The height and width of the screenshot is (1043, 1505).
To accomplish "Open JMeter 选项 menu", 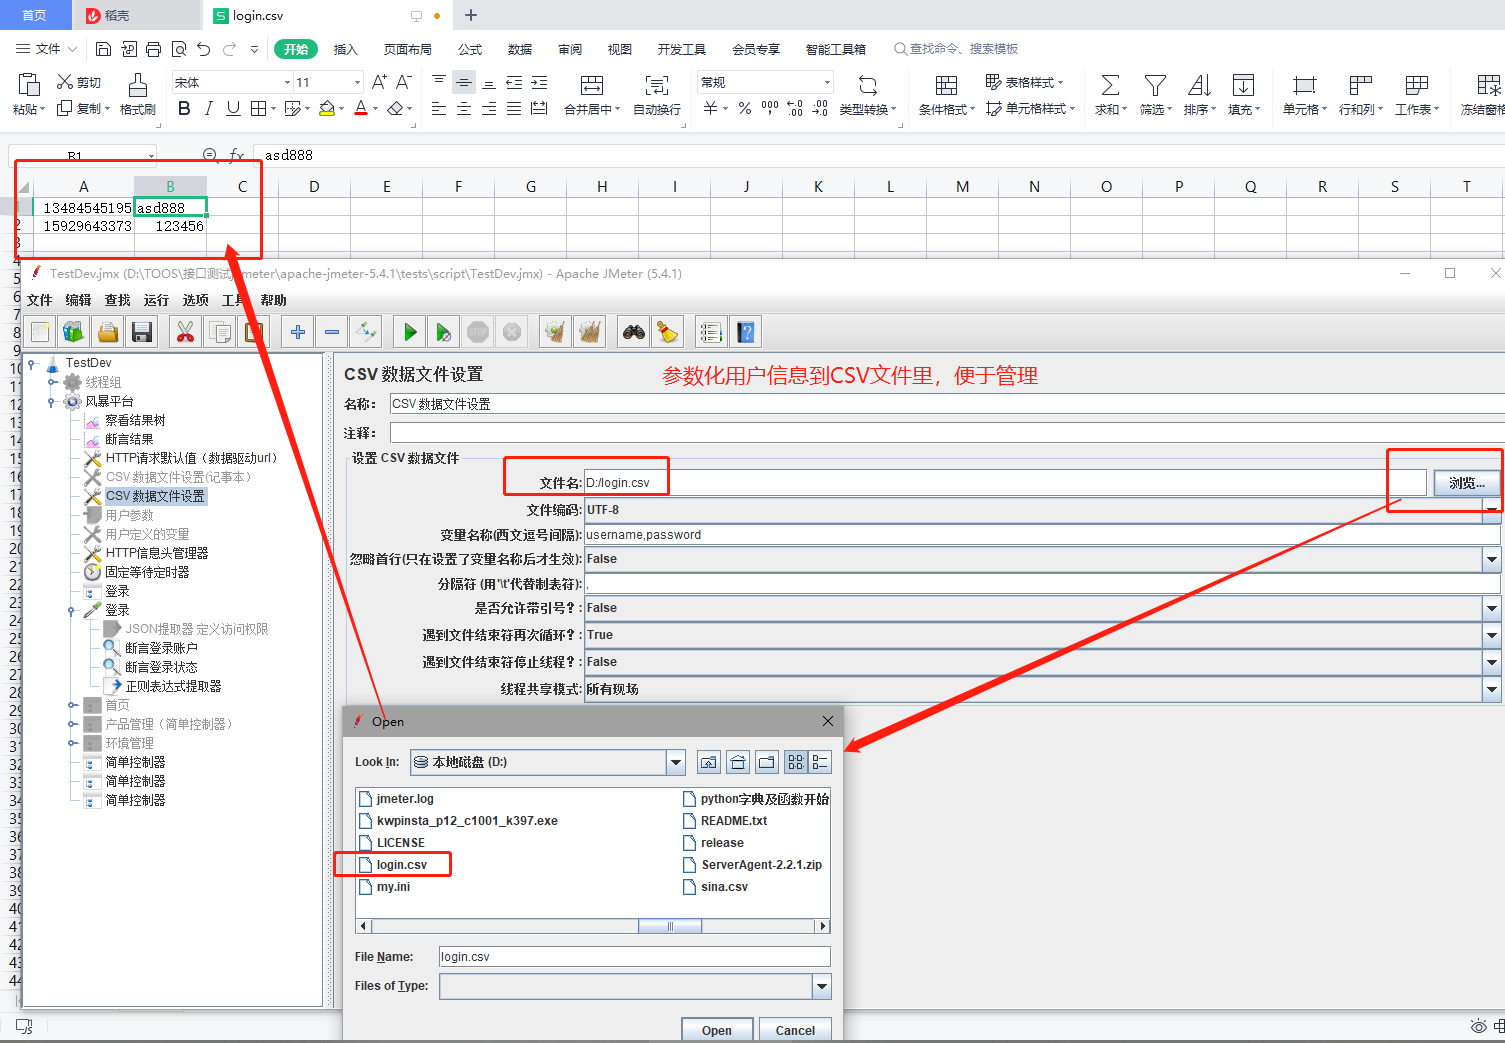I will (195, 300).
